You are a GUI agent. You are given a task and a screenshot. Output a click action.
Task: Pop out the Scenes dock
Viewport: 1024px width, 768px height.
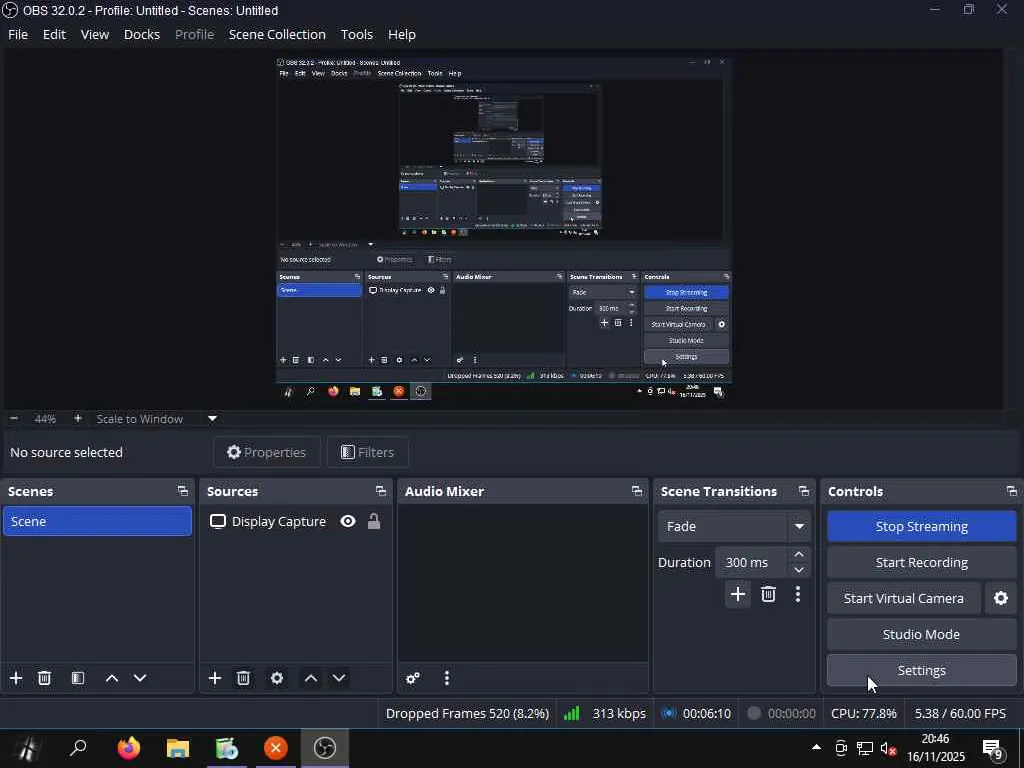point(182,491)
